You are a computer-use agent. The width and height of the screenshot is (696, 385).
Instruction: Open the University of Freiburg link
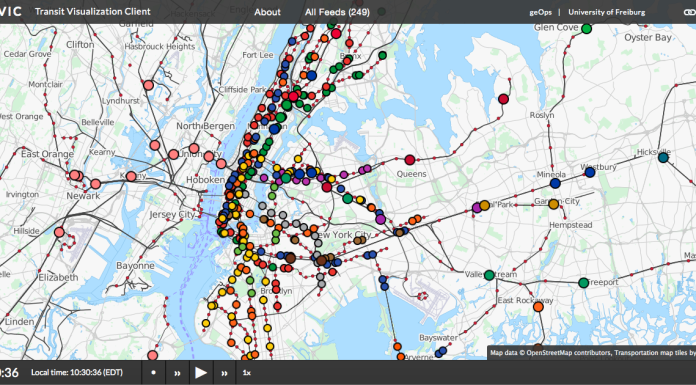(x=607, y=12)
